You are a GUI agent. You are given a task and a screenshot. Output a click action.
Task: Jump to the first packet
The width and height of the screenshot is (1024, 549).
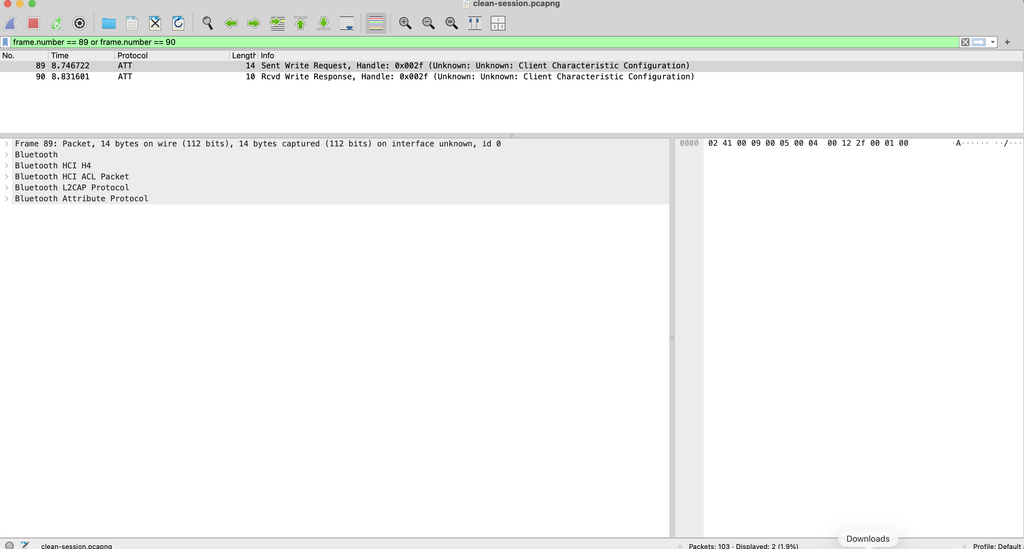point(300,24)
